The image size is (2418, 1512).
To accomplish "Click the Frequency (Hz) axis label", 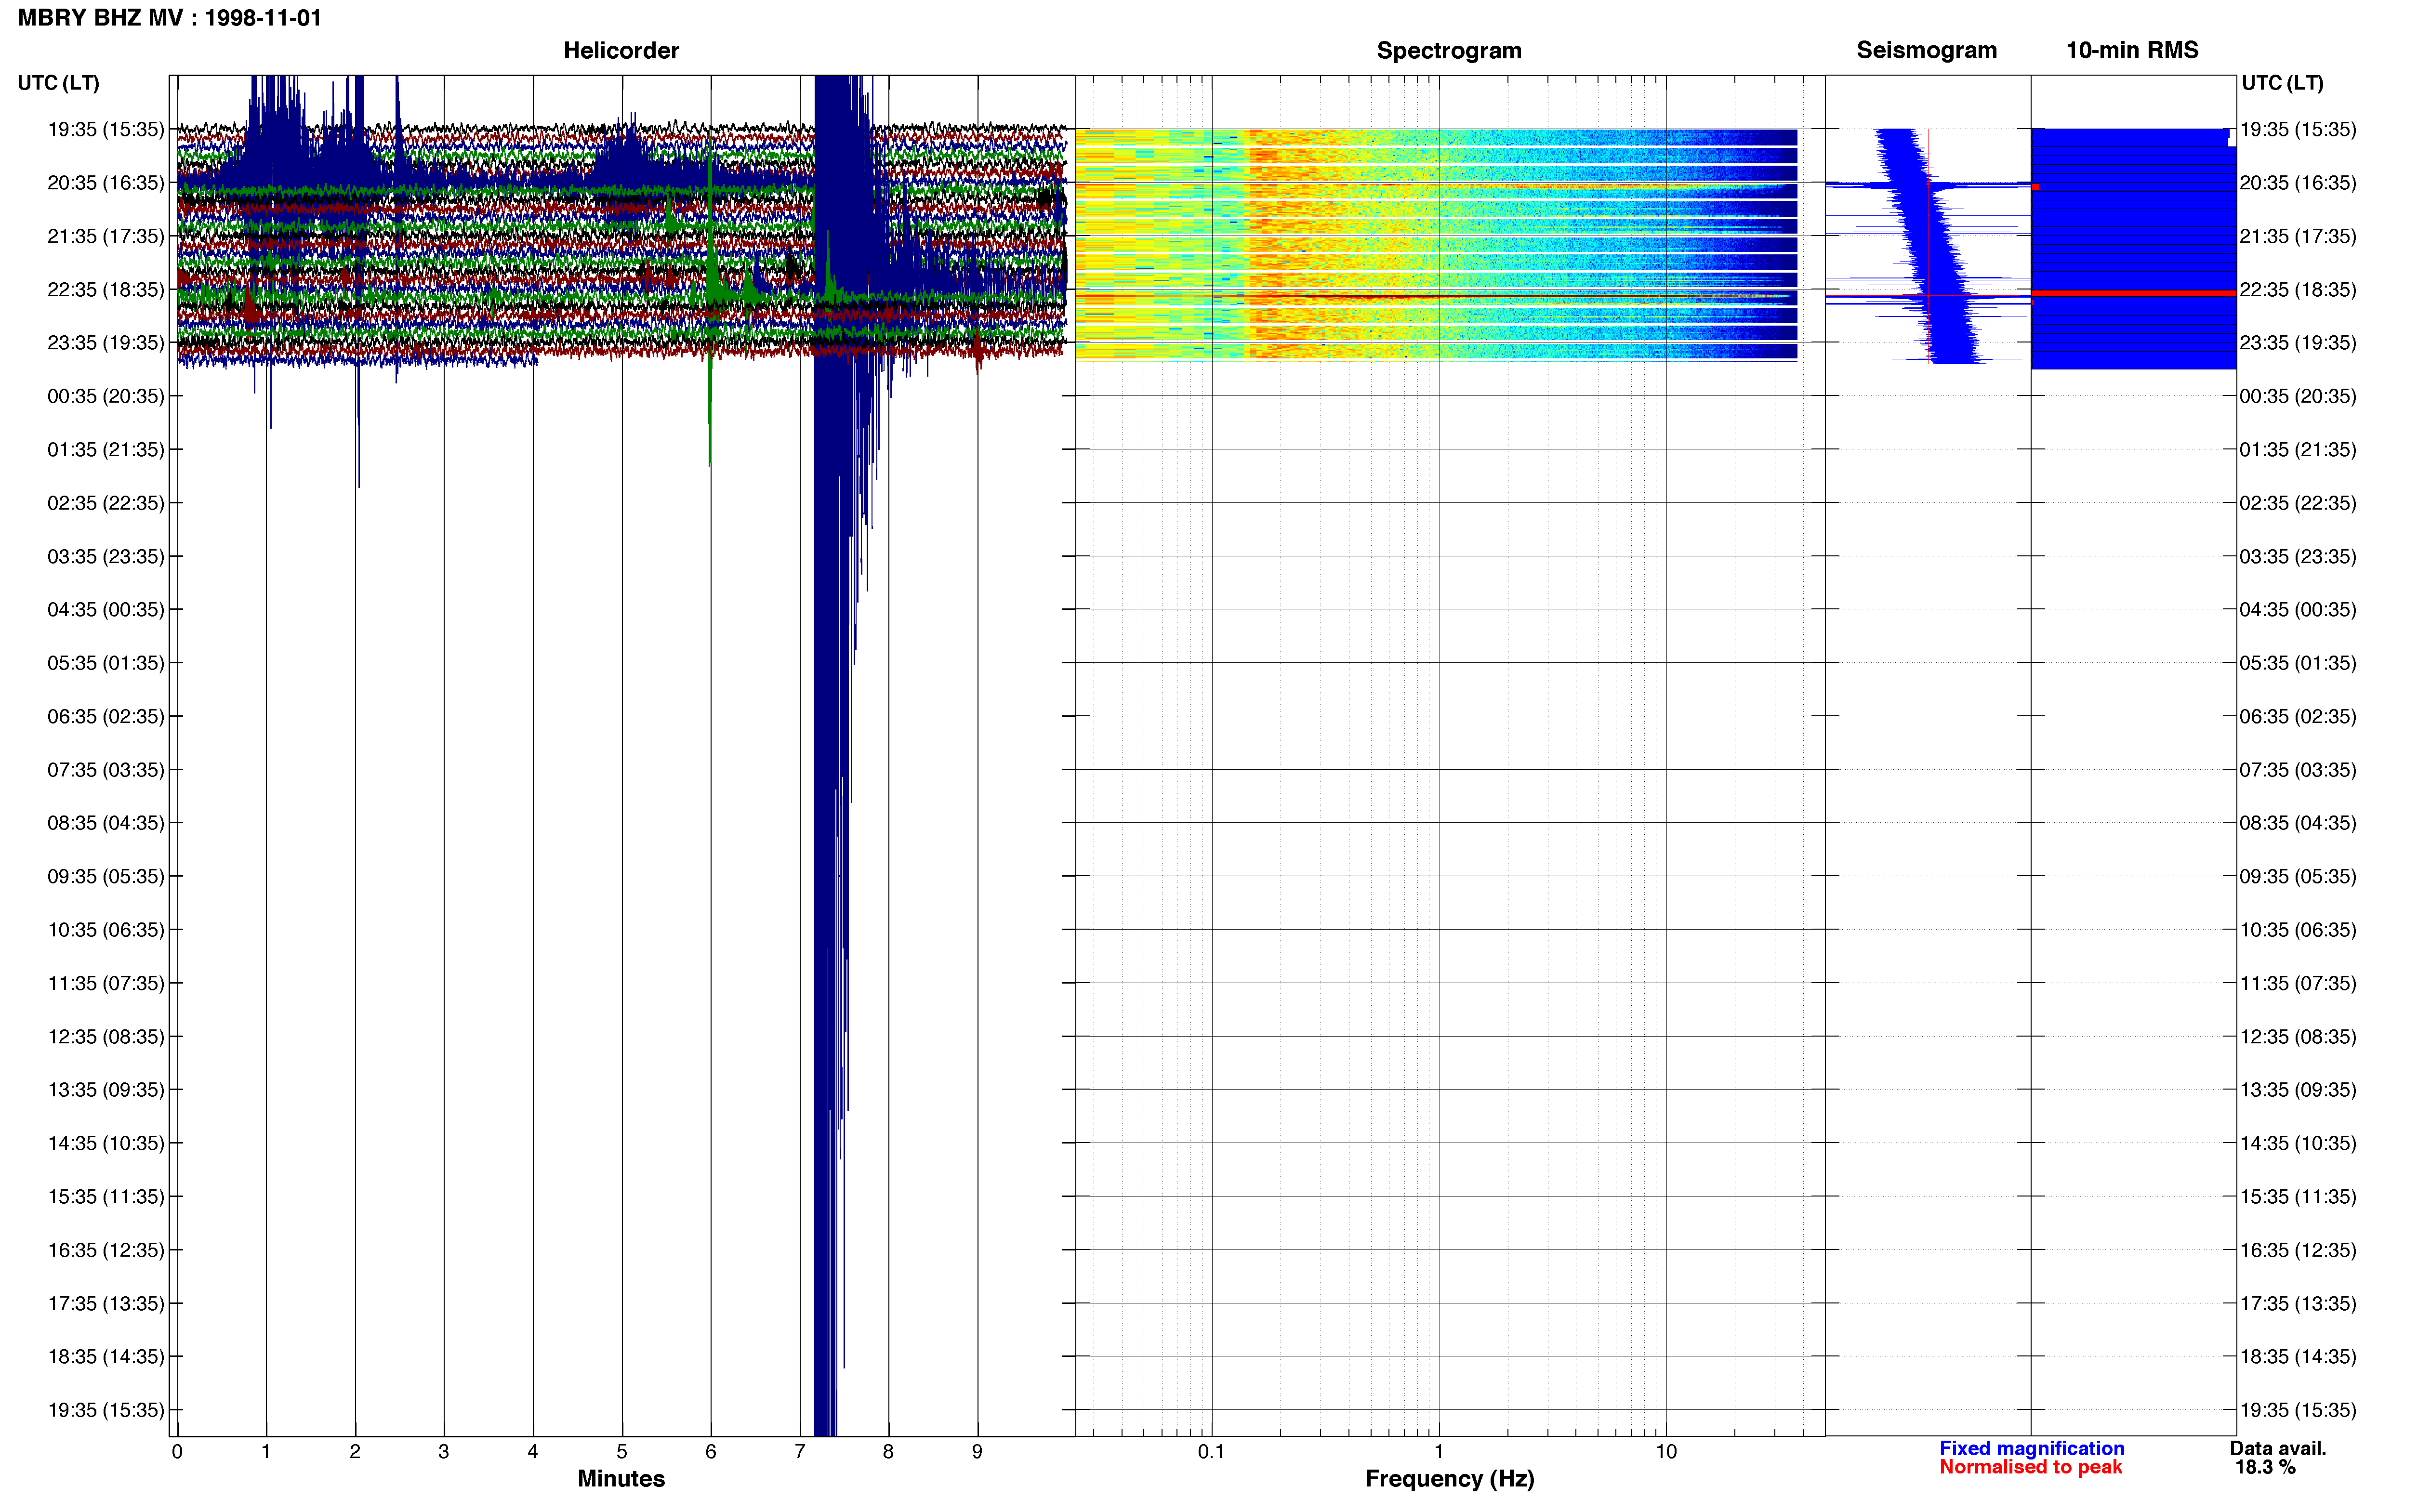I will [x=1449, y=1478].
